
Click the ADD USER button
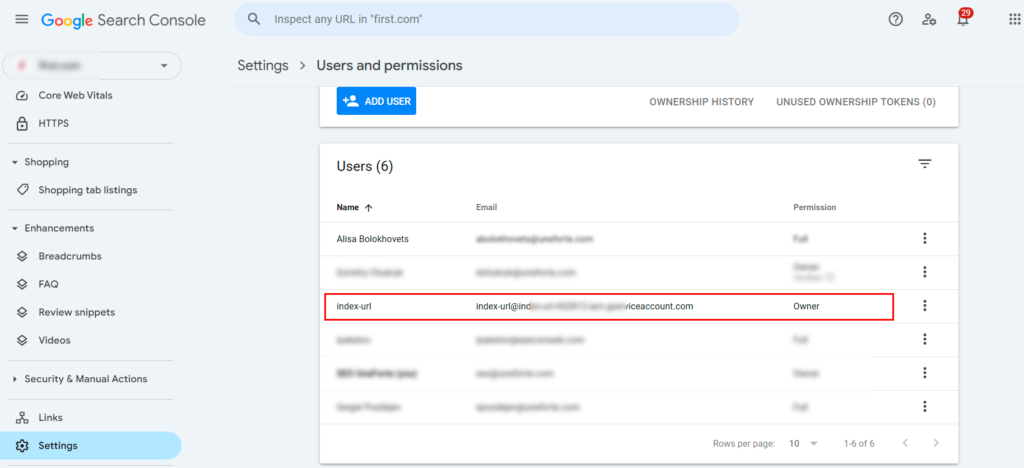tap(376, 101)
